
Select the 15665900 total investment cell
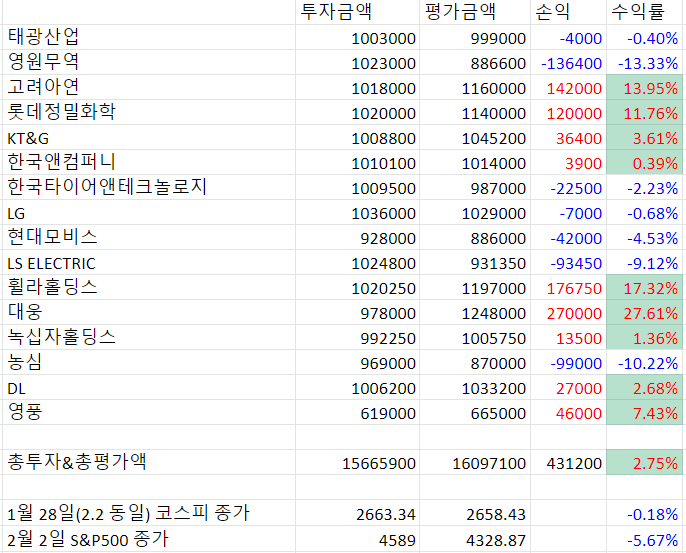pos(357,462)
